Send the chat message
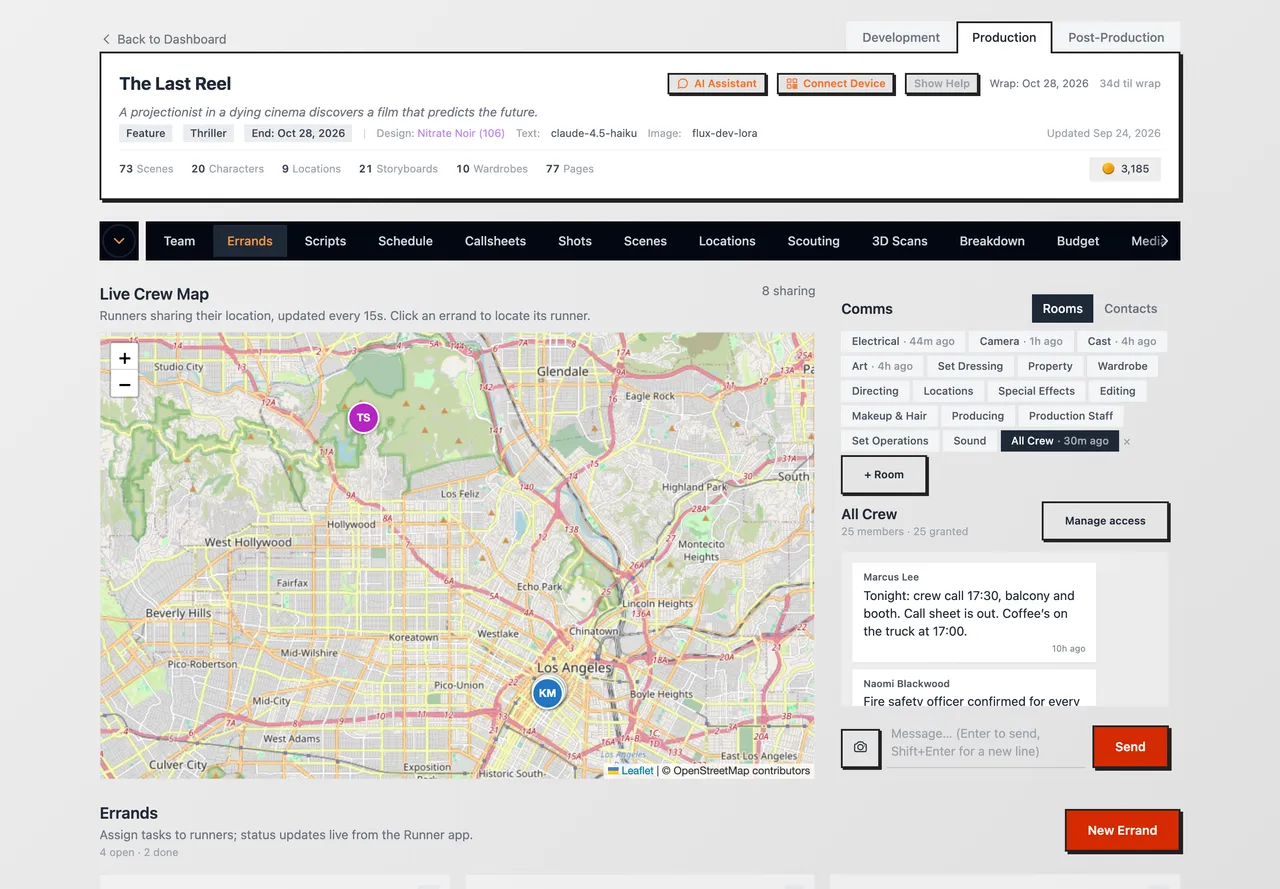 tap(1130, 747)
